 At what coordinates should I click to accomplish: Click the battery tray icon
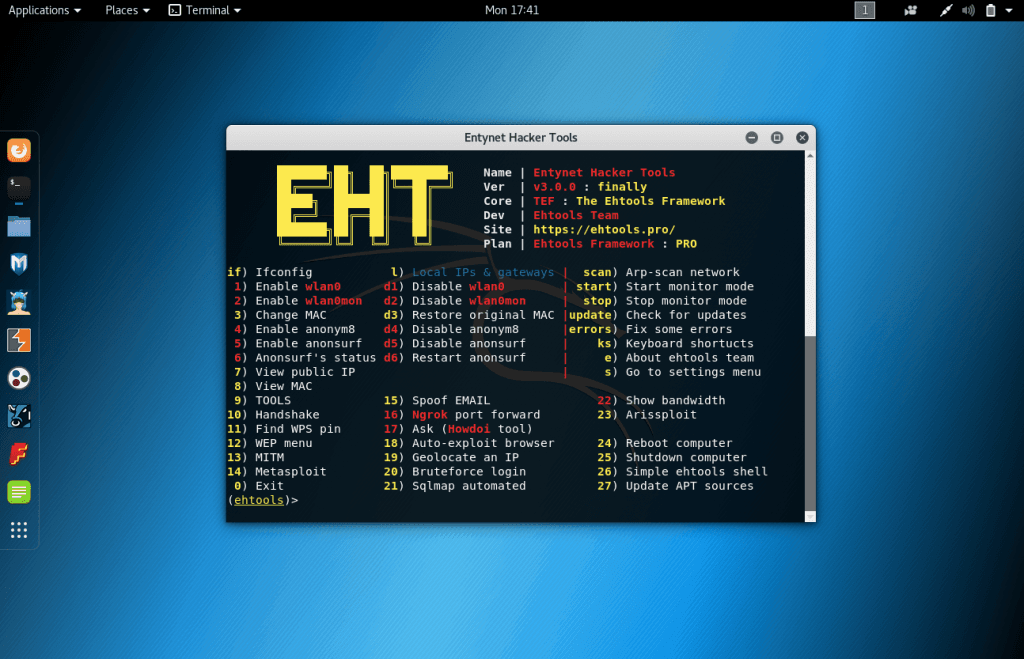tap(991, 10)
